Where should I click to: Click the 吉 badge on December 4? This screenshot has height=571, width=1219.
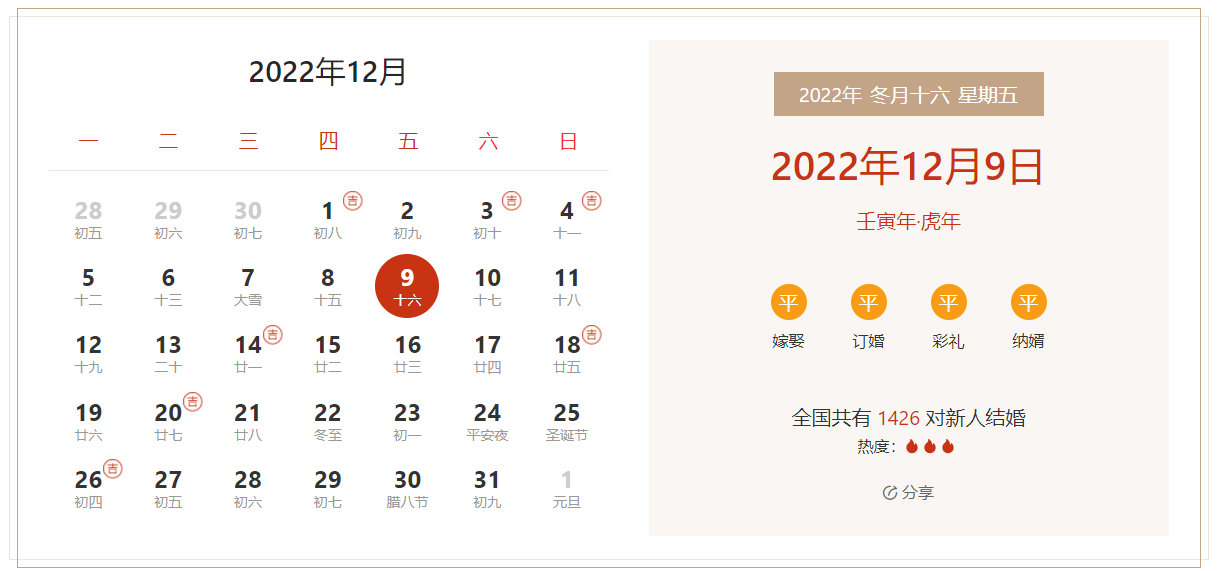click(x=592, y=201)
